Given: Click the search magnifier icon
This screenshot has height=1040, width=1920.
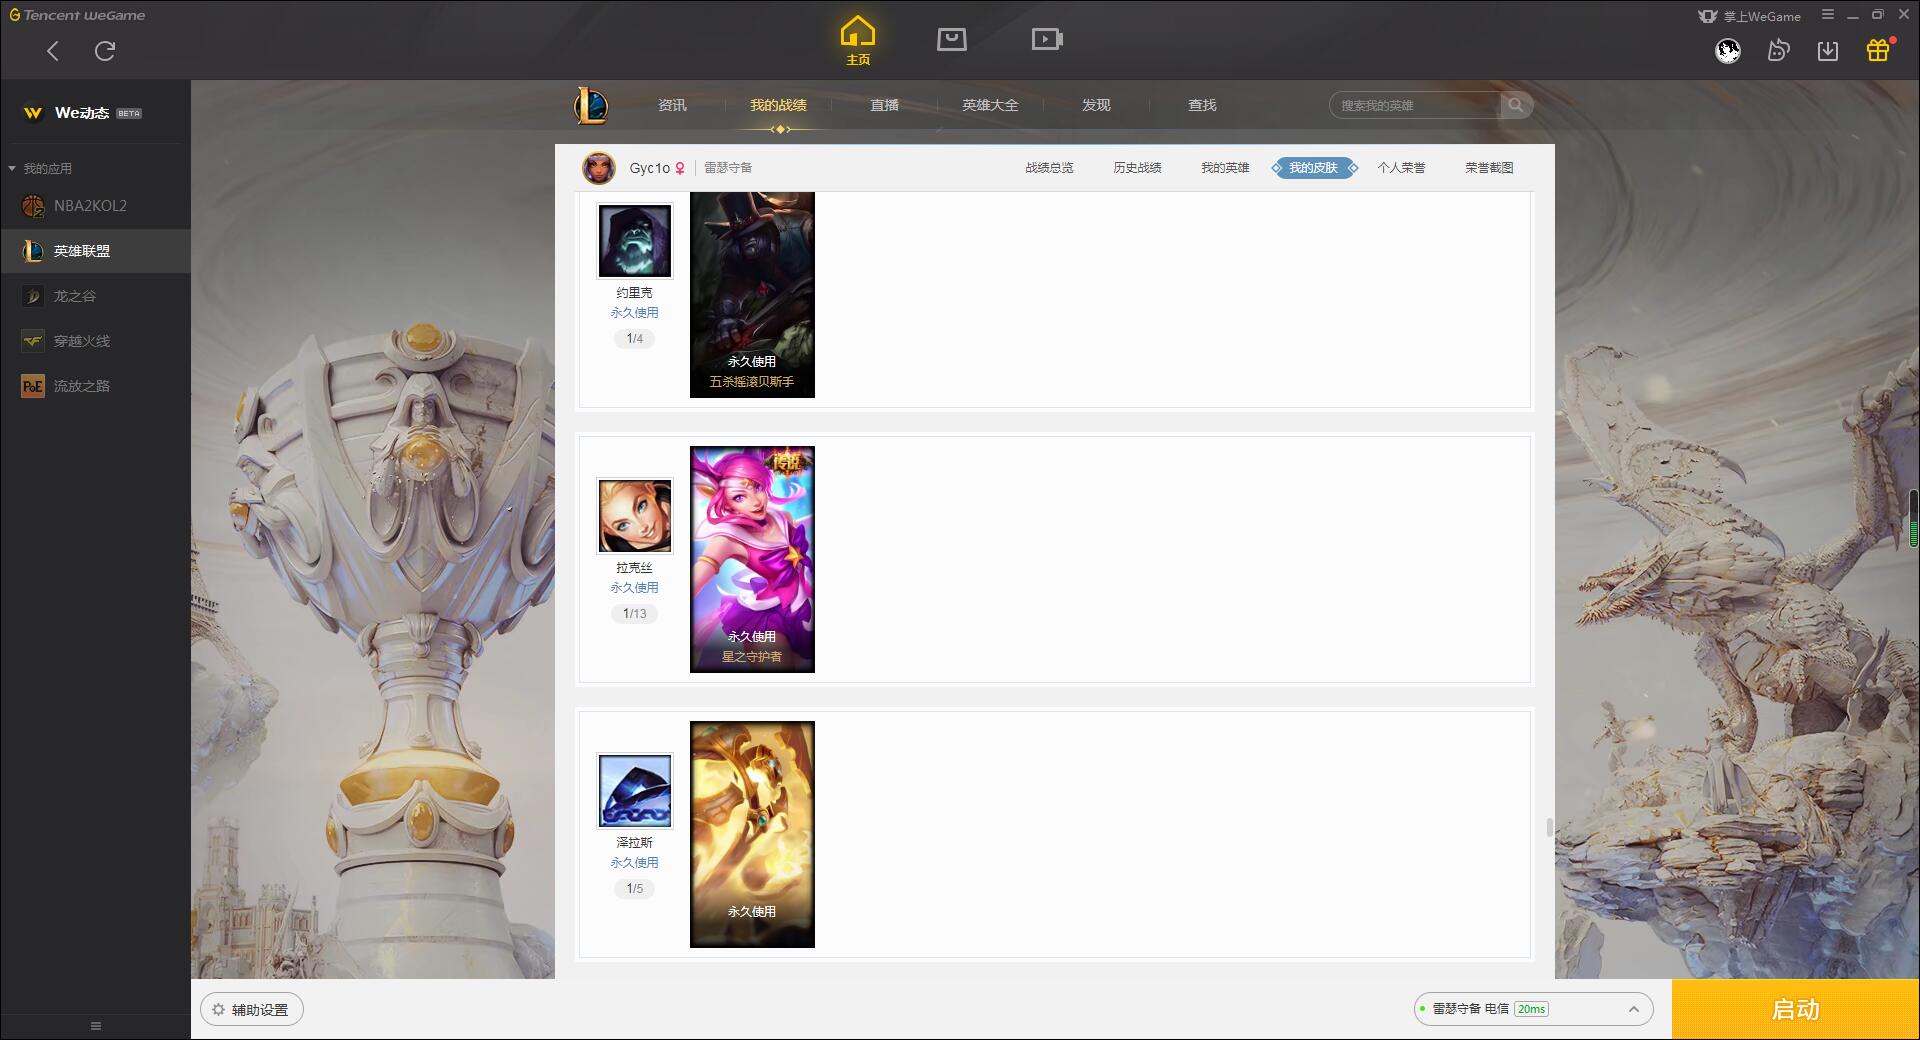Looking at the screenshot, I should pyautogui.click(x=1516, y=105).
